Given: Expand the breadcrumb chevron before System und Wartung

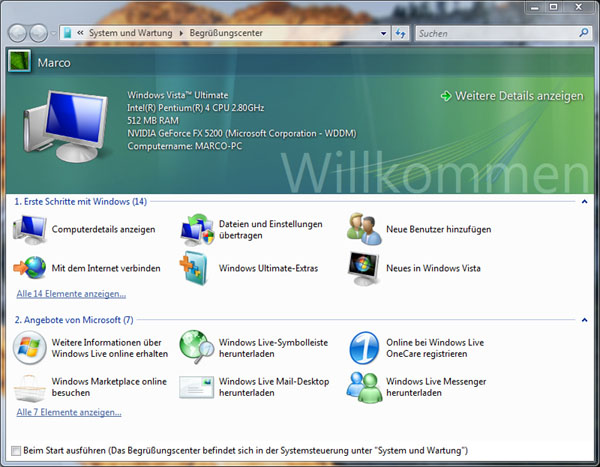Looking at the screenshot, I should pos(80,33).
